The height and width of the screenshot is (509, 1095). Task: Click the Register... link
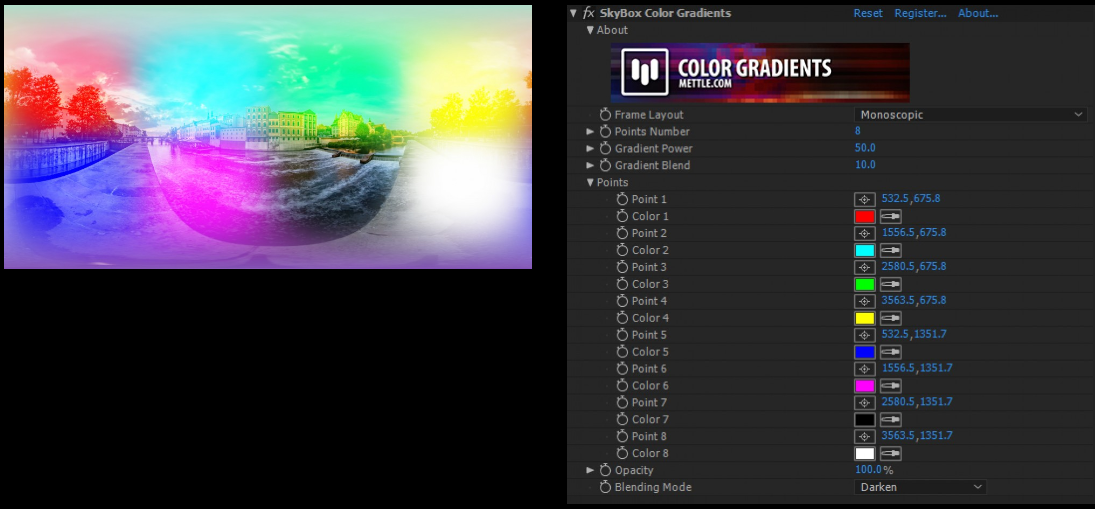click(920, 13)
